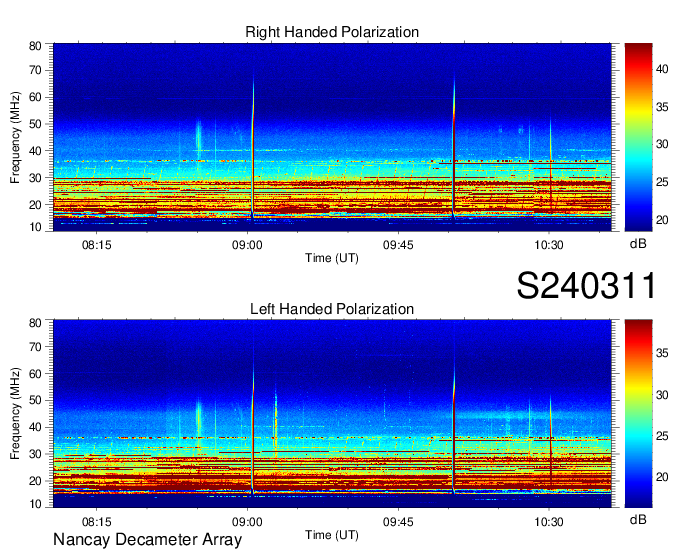Click the 09:00 radio burst in Right Handed plot

[x=253, y=147]
